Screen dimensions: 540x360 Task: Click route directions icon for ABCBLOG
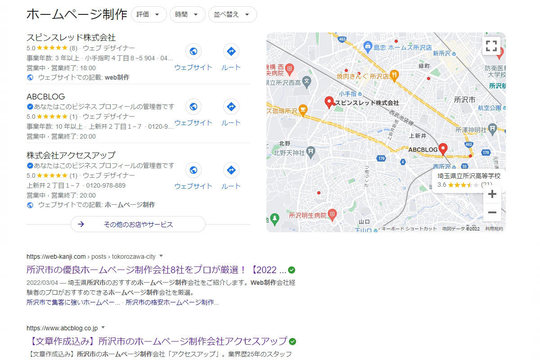pyautogui.click(x=231, y=107)
